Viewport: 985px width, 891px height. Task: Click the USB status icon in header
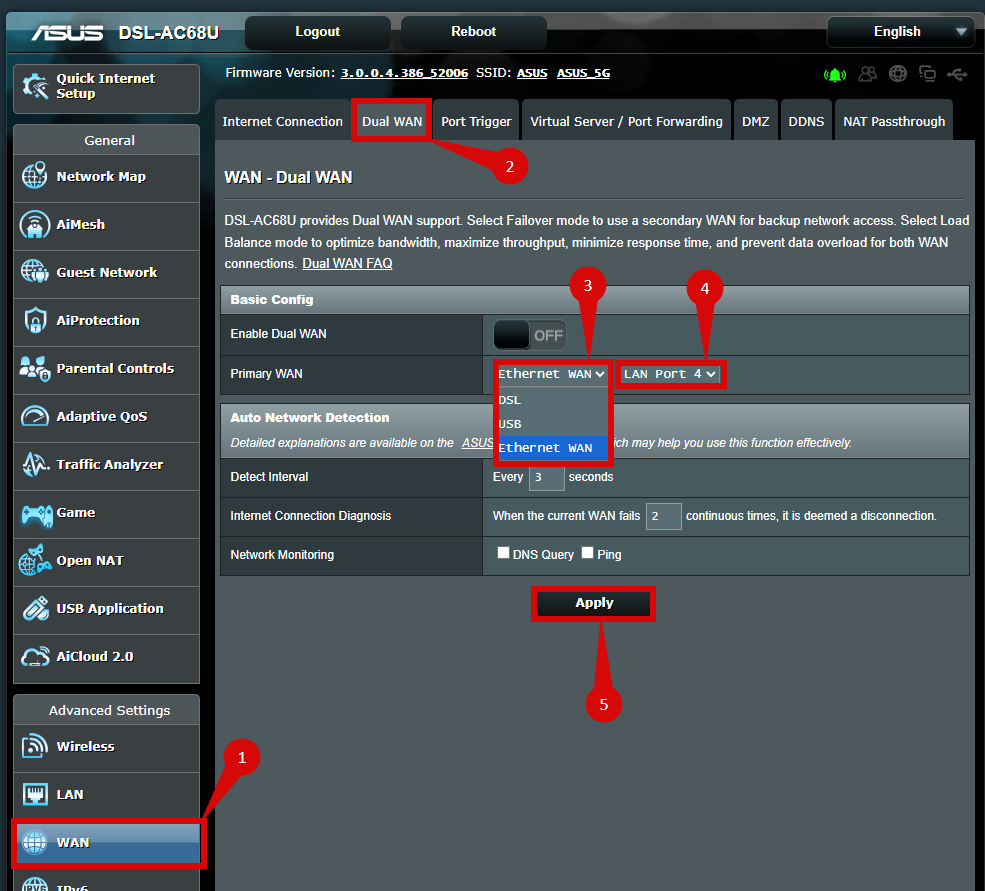coord(957,74)
